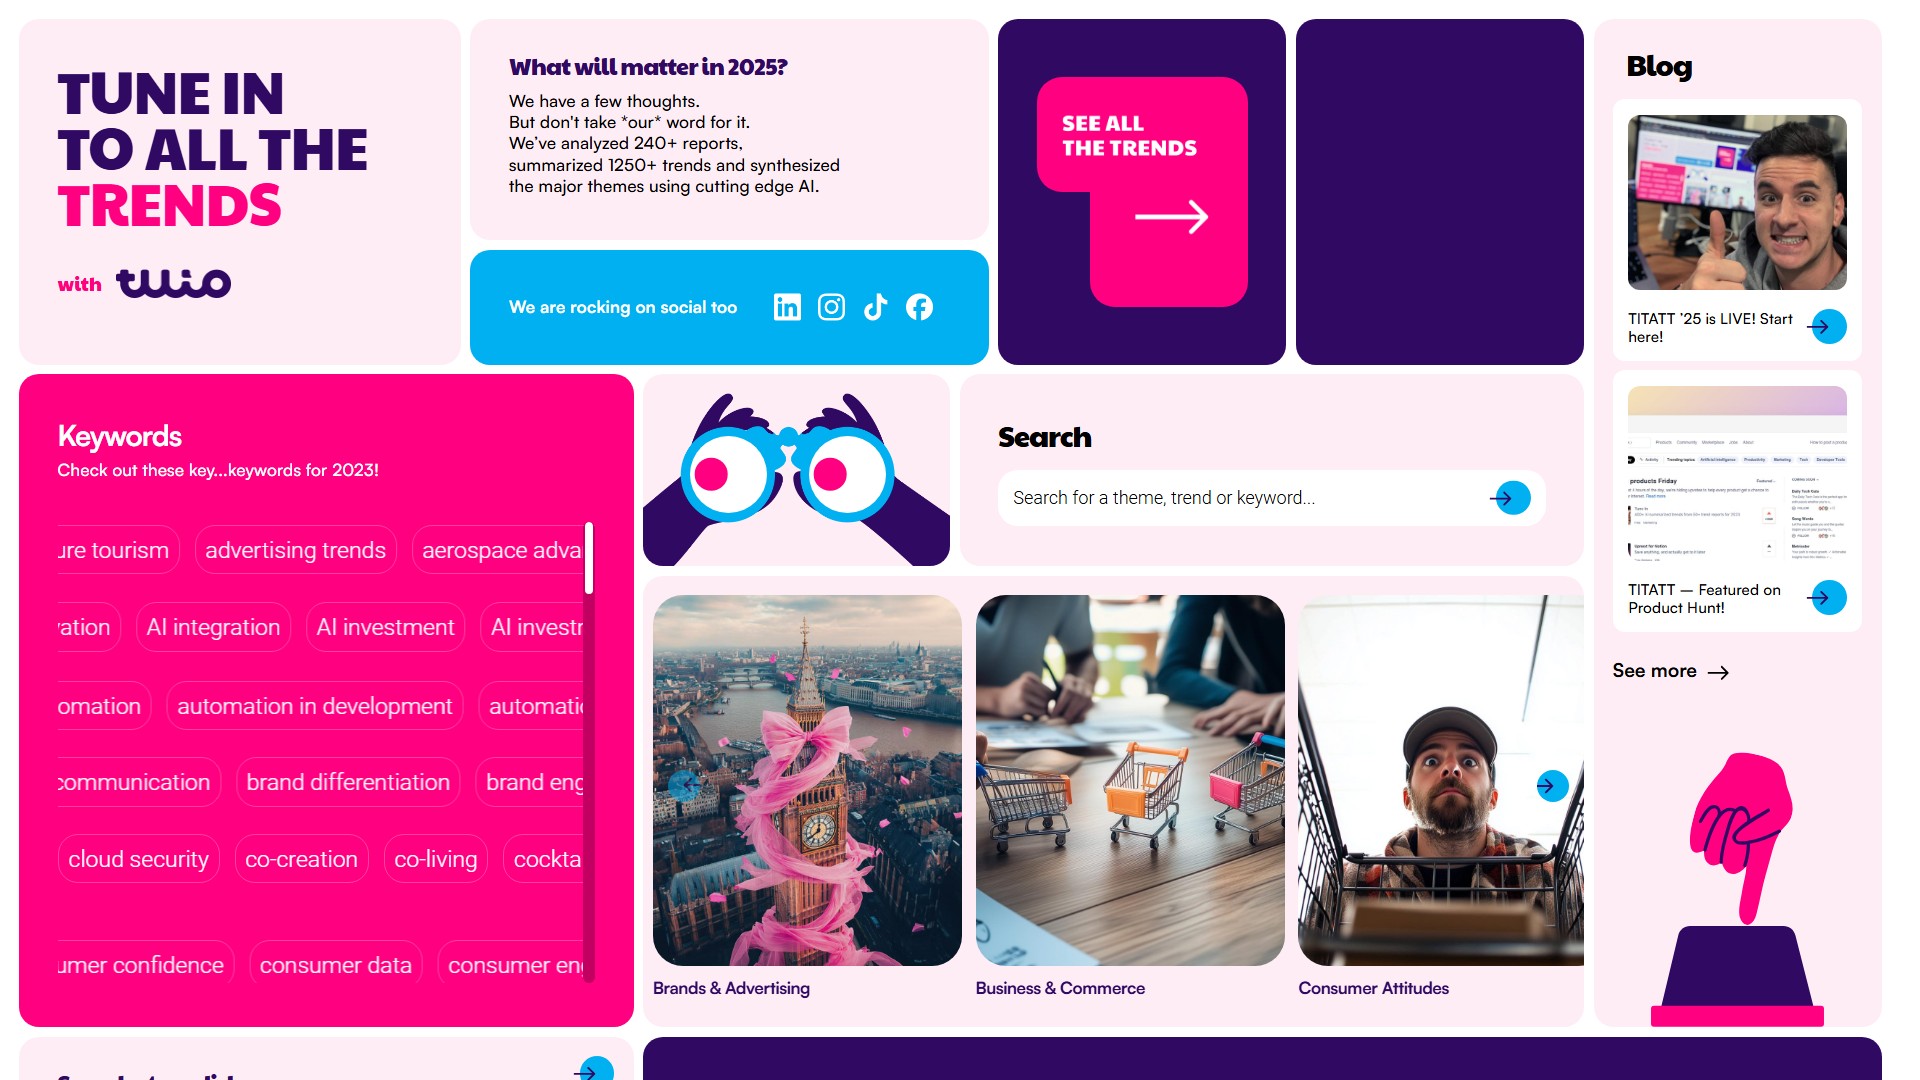Open the Business & Commerce category link
Viewport: 1920px width, 1080px height.
coord(1060,988)
